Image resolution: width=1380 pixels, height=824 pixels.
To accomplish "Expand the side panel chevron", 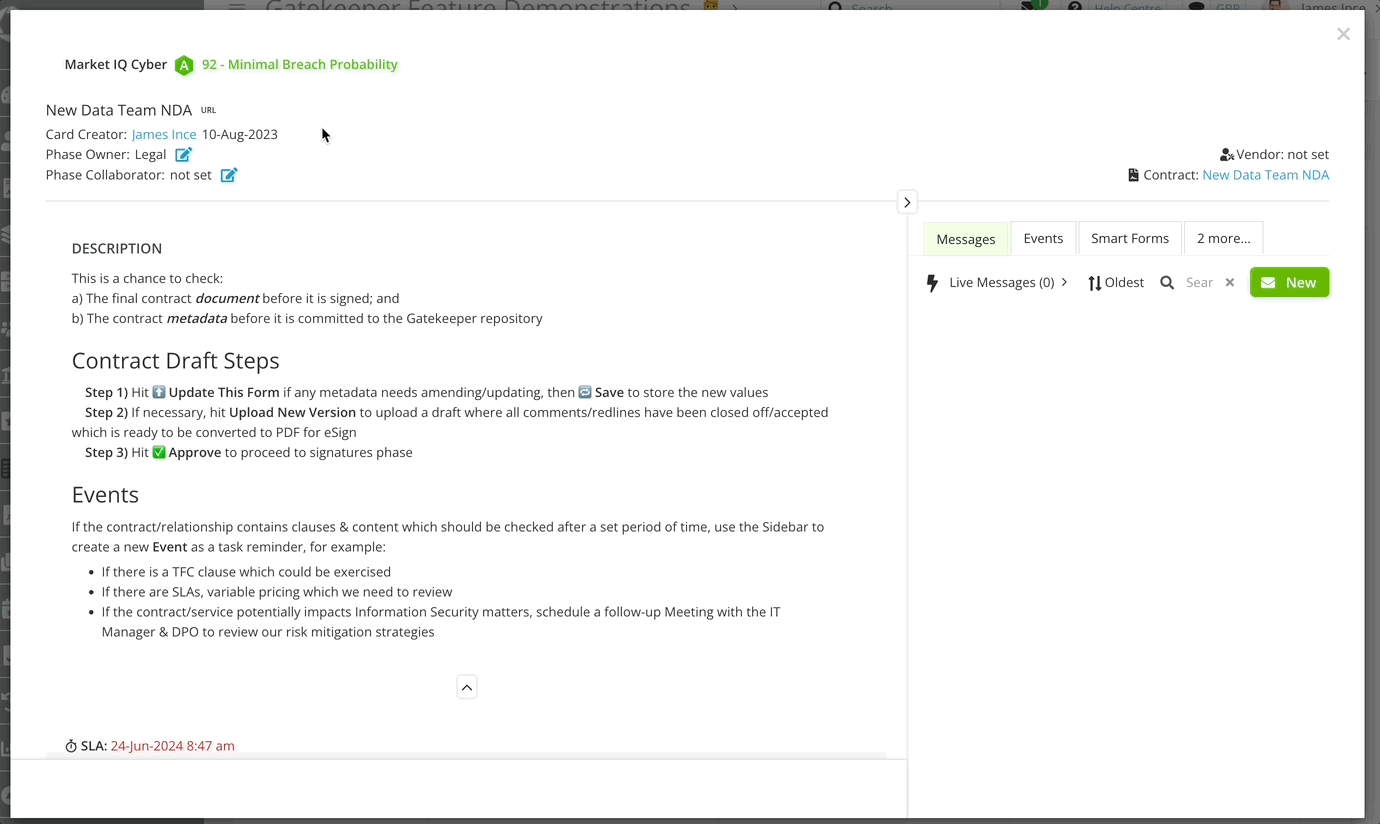I will click(907, 201).
